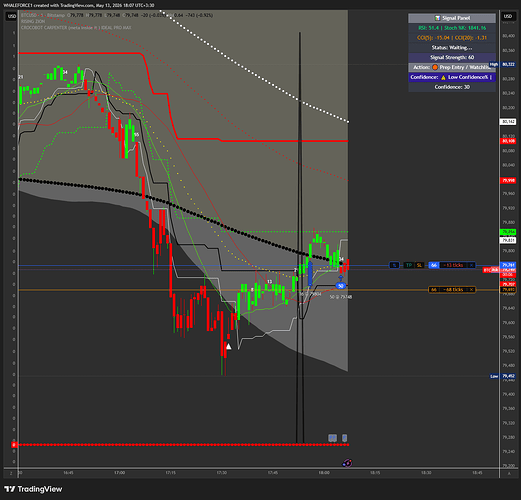This screenshot has width=521, height=500.
Task: Click the 16:45 label on the time axis
Action: [68, 473]
